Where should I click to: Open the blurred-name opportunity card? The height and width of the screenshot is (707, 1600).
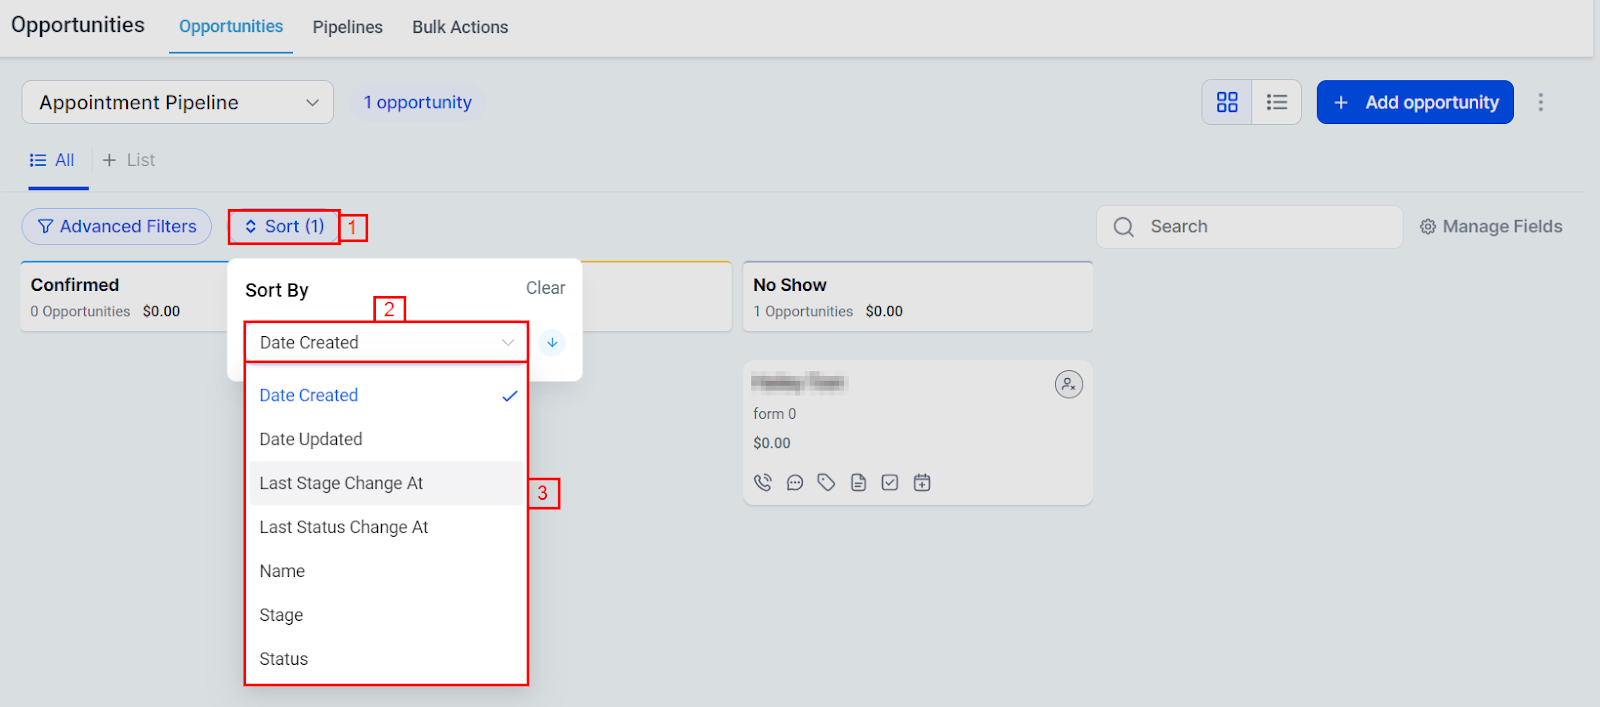point(917,432)
